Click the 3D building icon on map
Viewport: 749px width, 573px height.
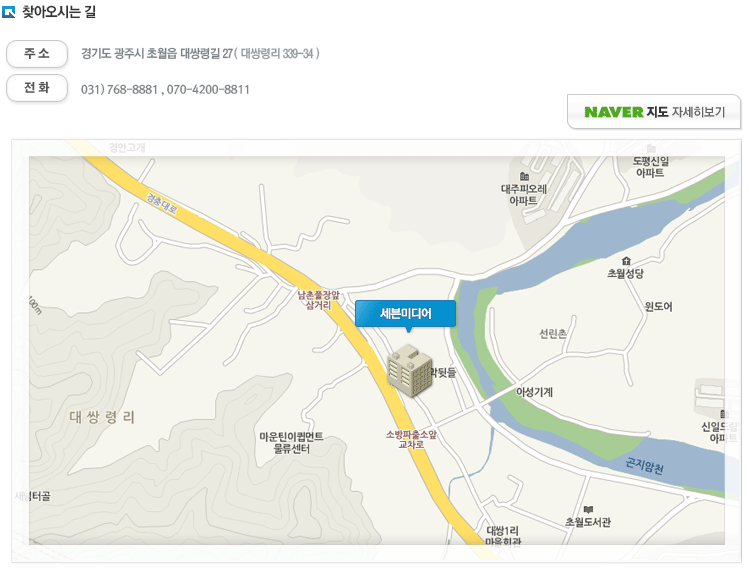tap(410, 371)
